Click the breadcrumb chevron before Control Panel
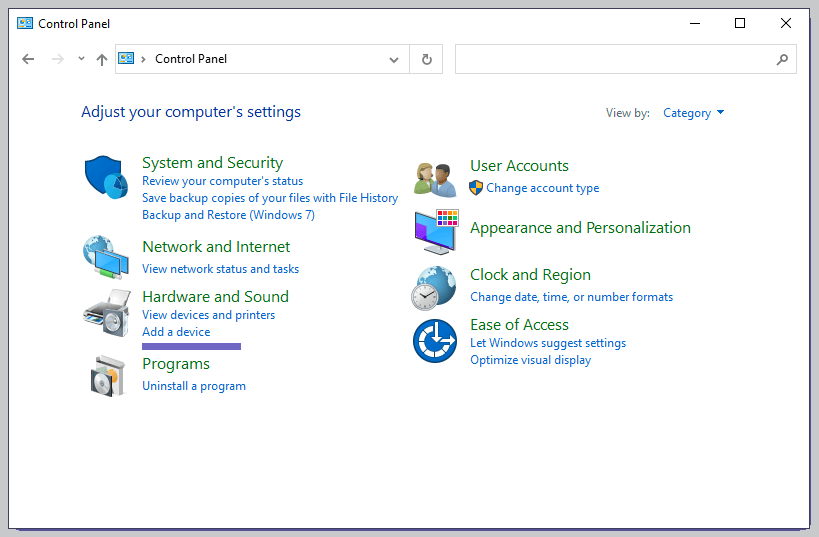819x537 pixels. tap(143, 59)
